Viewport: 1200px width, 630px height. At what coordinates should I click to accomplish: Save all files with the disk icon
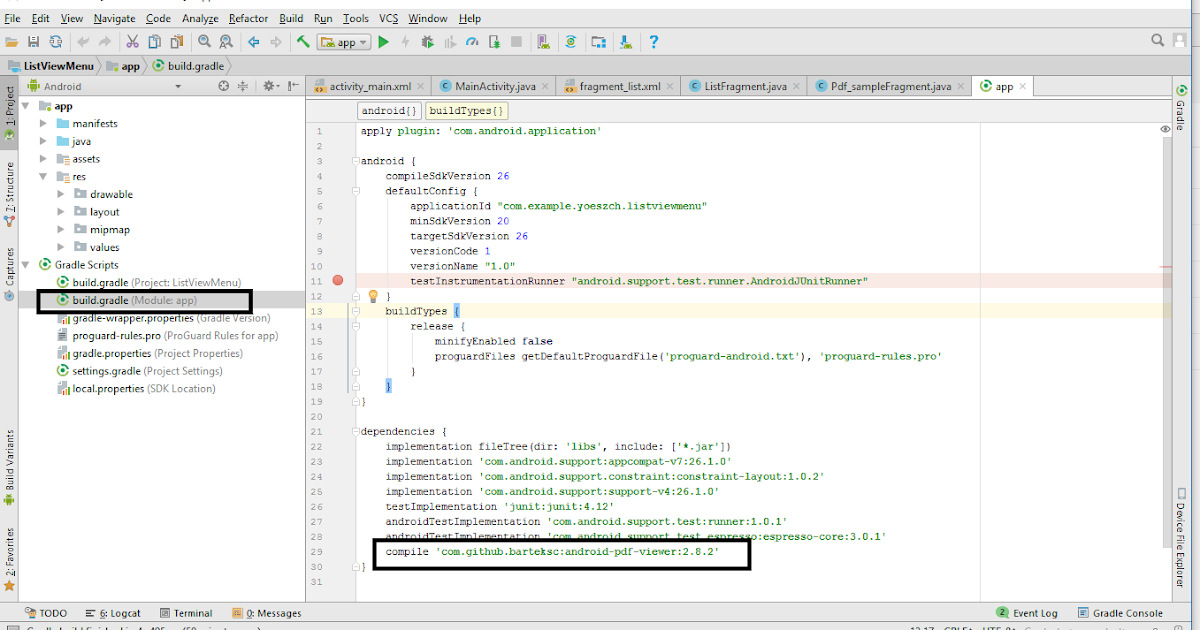(32, 42)
